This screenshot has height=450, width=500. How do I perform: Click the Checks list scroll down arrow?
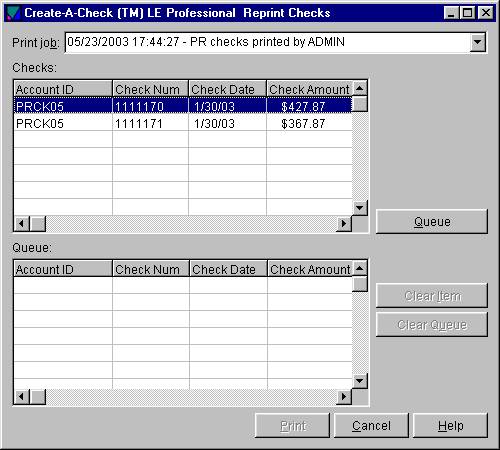pyautogui.click(x=359, y=208)
